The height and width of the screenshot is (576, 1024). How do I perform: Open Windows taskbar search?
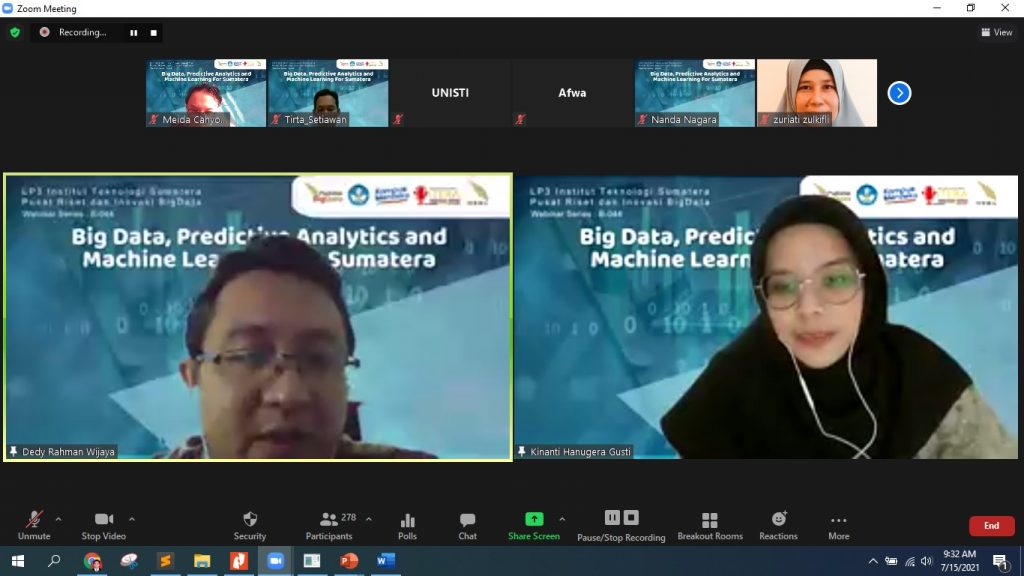click(x=54, y=561)
